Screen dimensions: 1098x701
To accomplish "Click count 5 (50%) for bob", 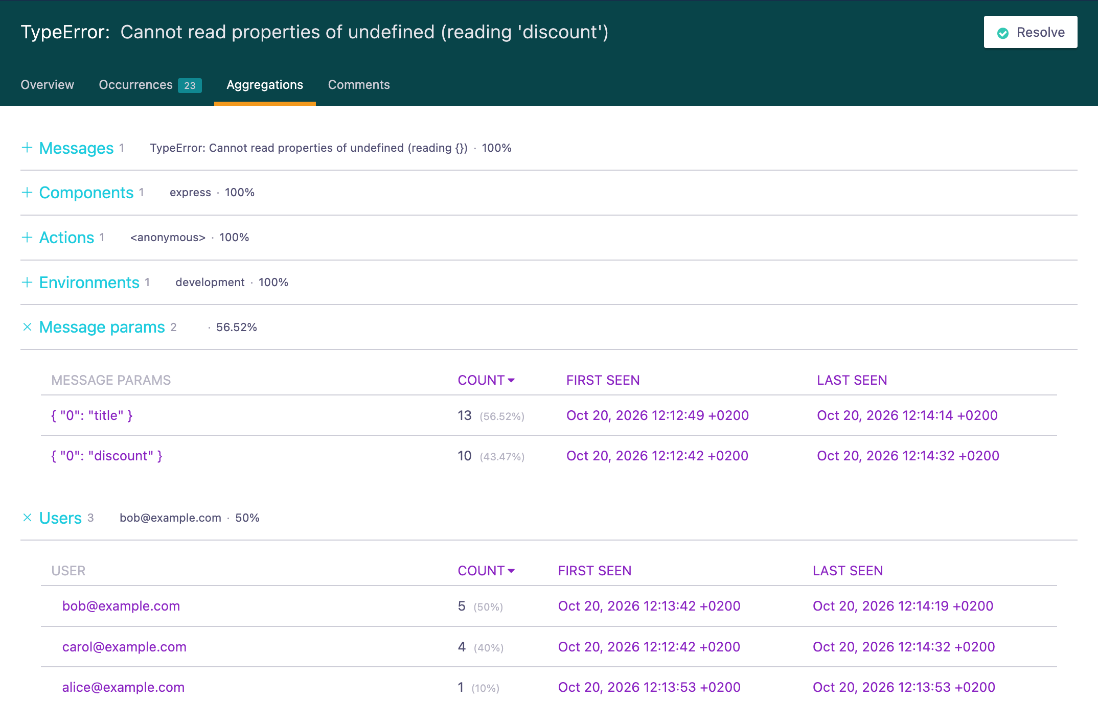I will [480, 606].
